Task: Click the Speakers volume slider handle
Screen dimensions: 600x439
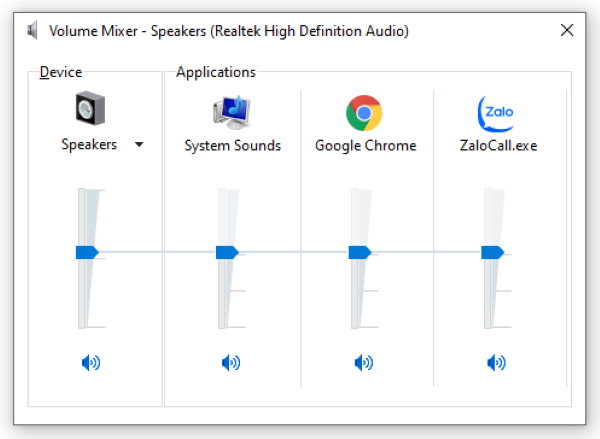Action: click(87, 253)
